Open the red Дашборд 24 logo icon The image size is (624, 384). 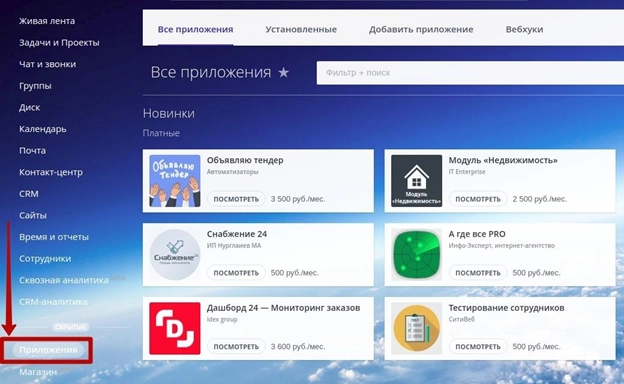175,328
